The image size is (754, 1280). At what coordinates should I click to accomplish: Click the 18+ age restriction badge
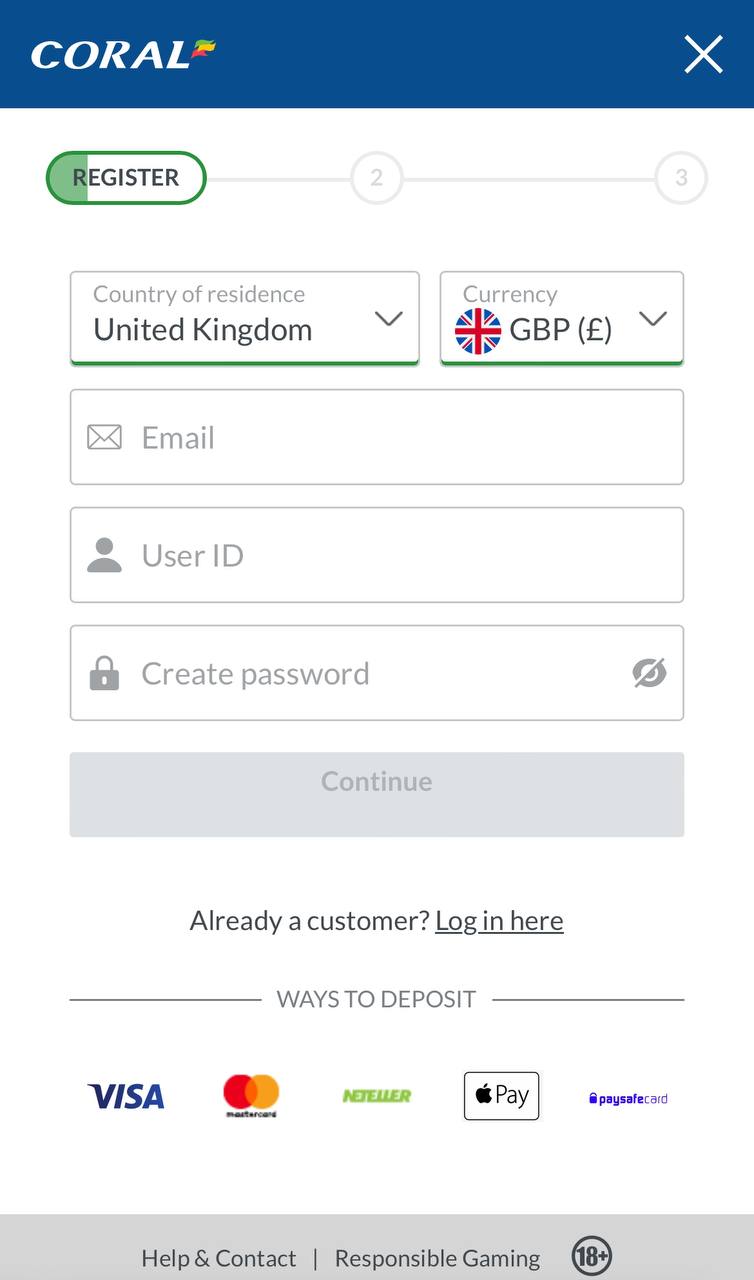(592, 1256)
